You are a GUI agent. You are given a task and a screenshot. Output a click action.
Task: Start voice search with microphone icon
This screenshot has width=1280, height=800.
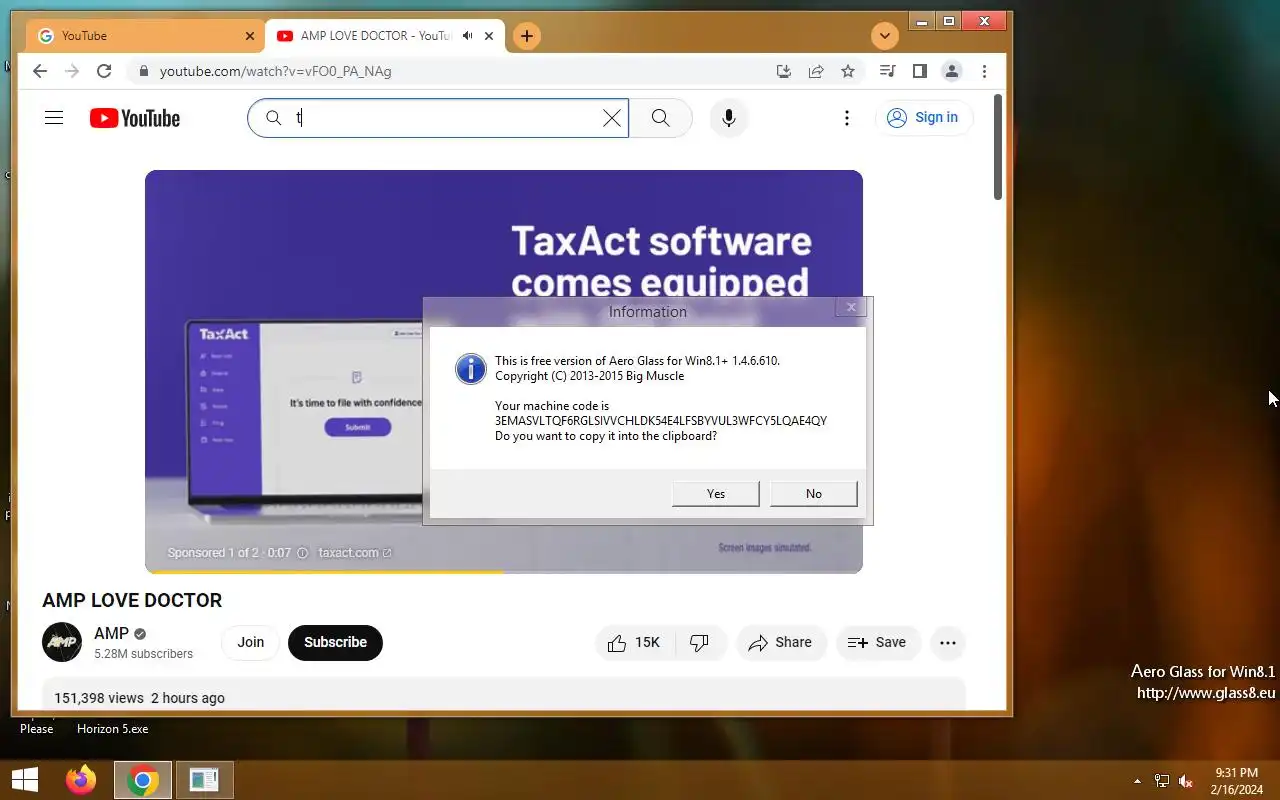click(729, 118)
